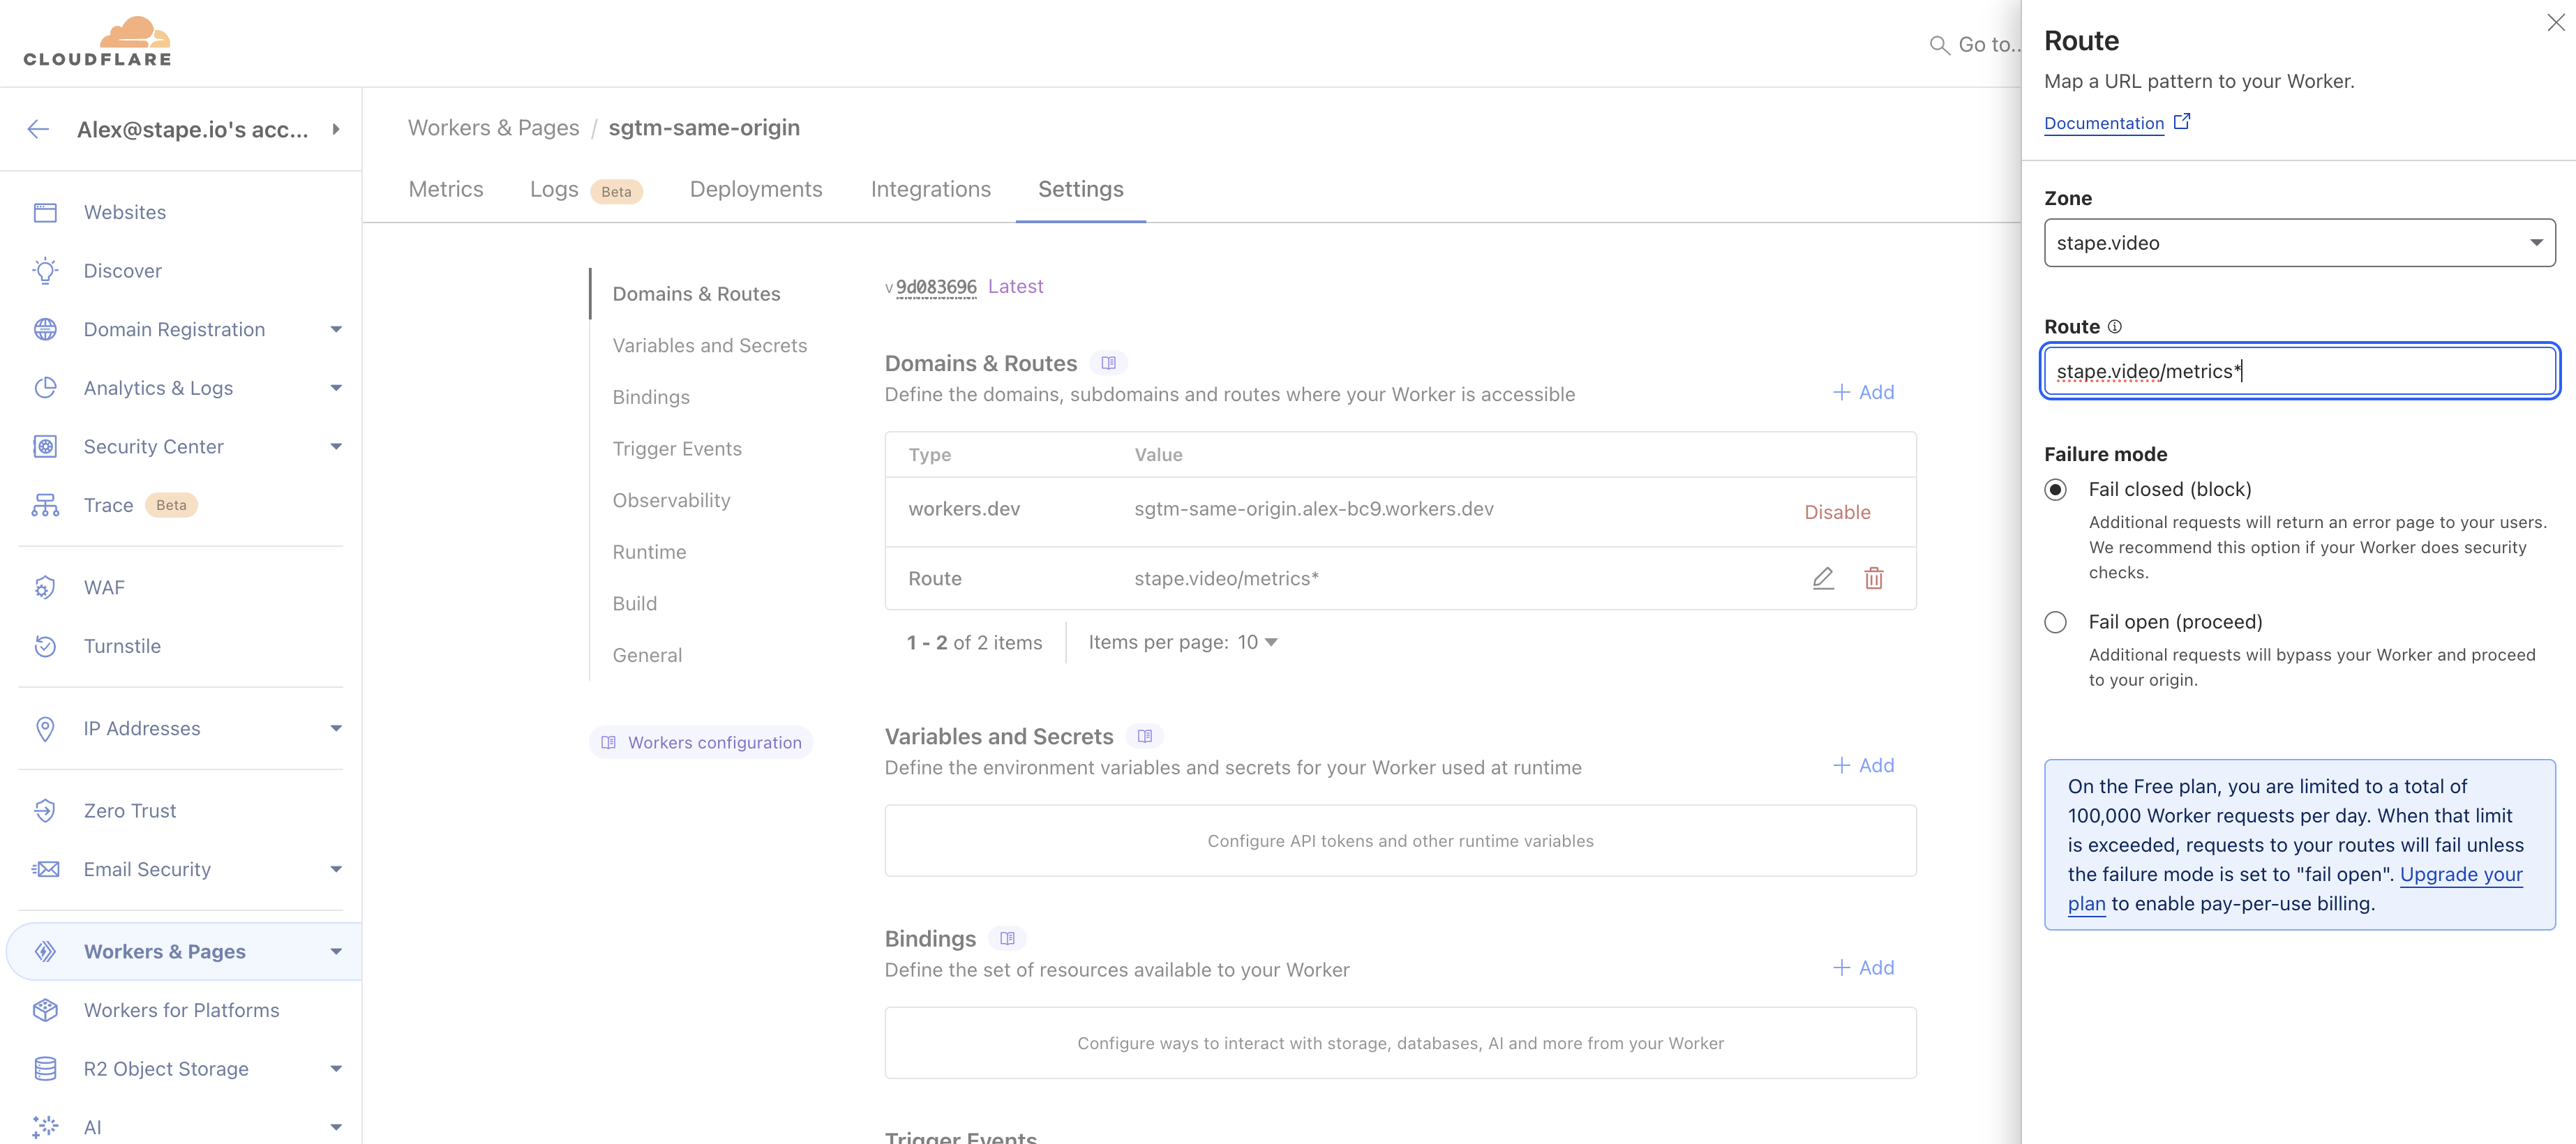Click the Analytics & Logs chart icon

[45, 388]
